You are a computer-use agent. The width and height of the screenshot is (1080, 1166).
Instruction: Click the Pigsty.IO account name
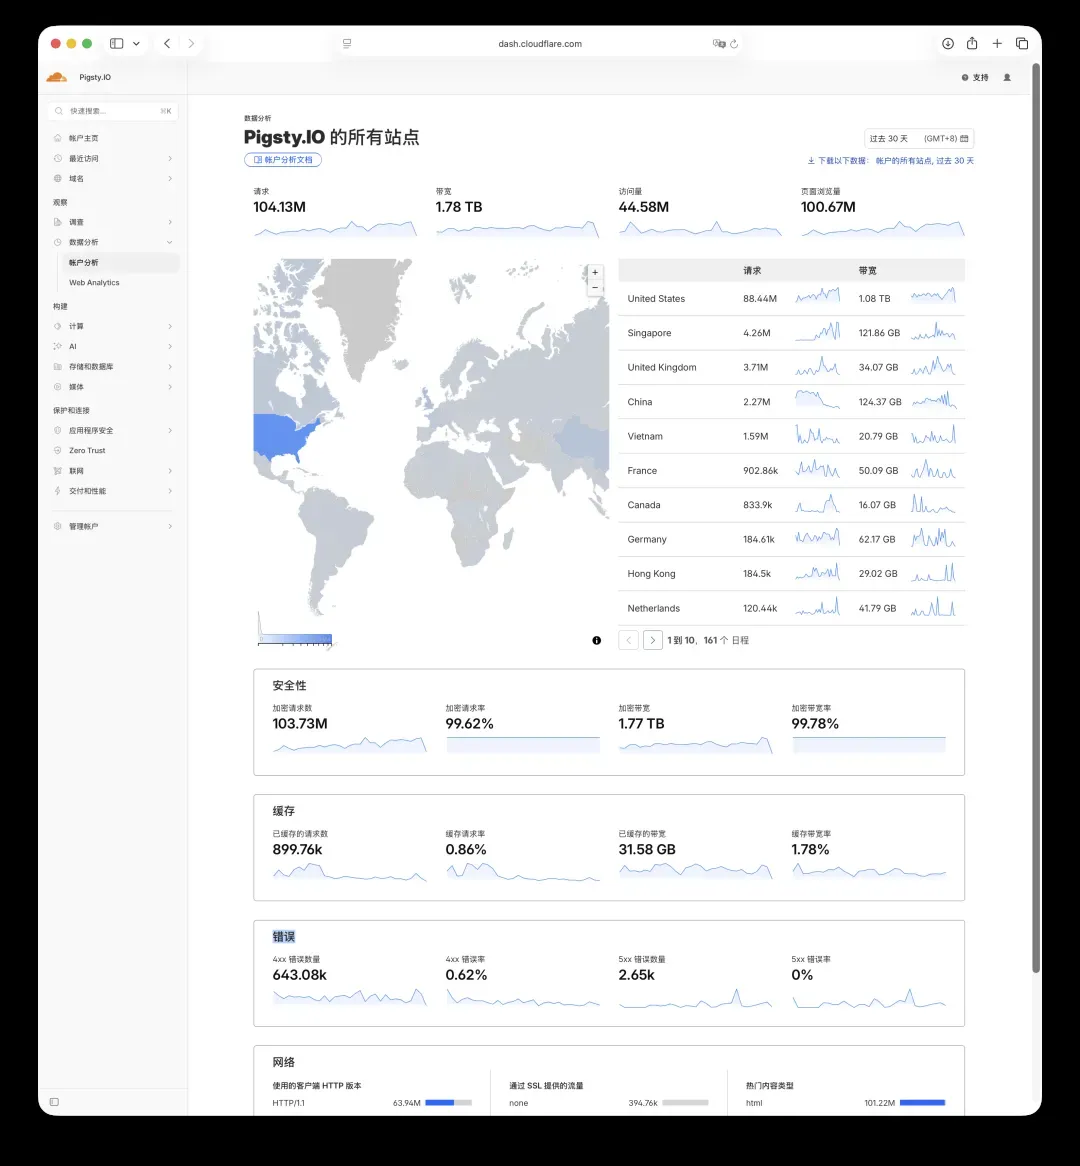pos(95,77)
